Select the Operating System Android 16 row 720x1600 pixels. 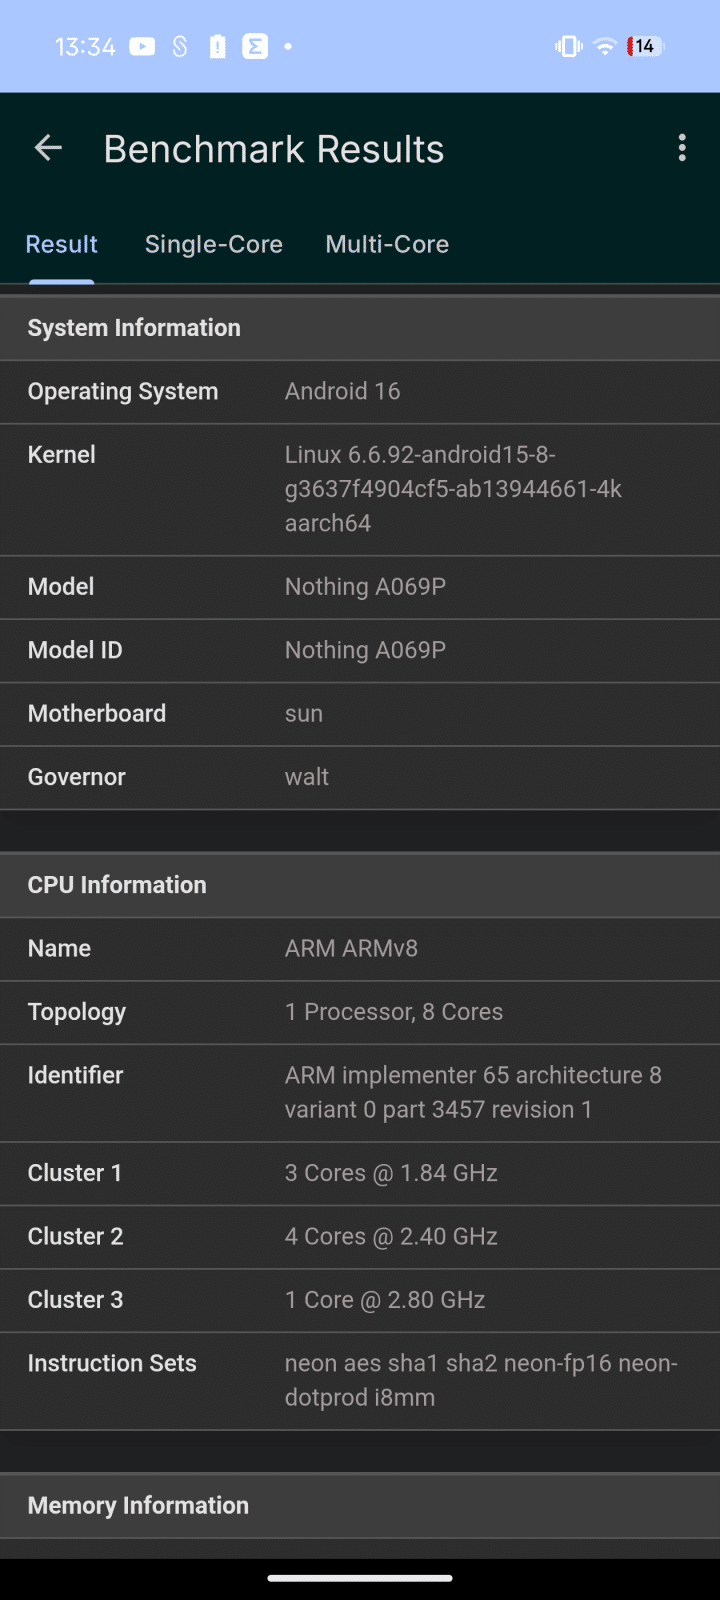360,391
